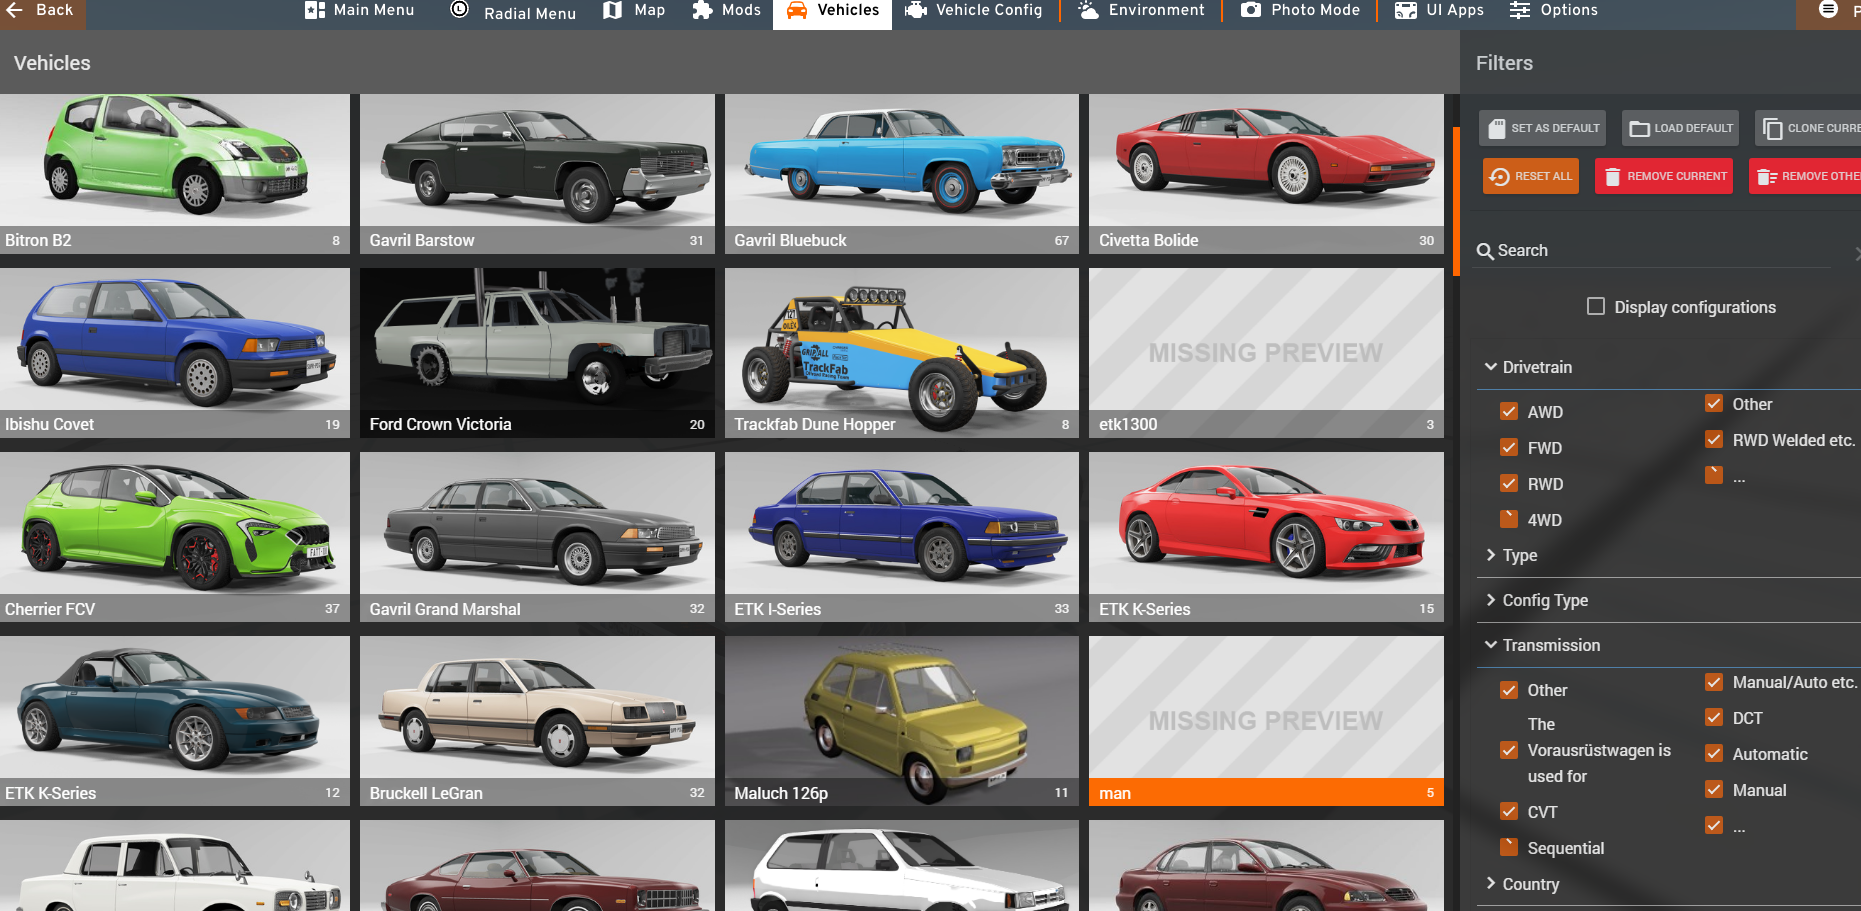The width and height of the screenshot is (1861, 911).
Task: Click the UI Apps icon
Action: (1406, 10)
